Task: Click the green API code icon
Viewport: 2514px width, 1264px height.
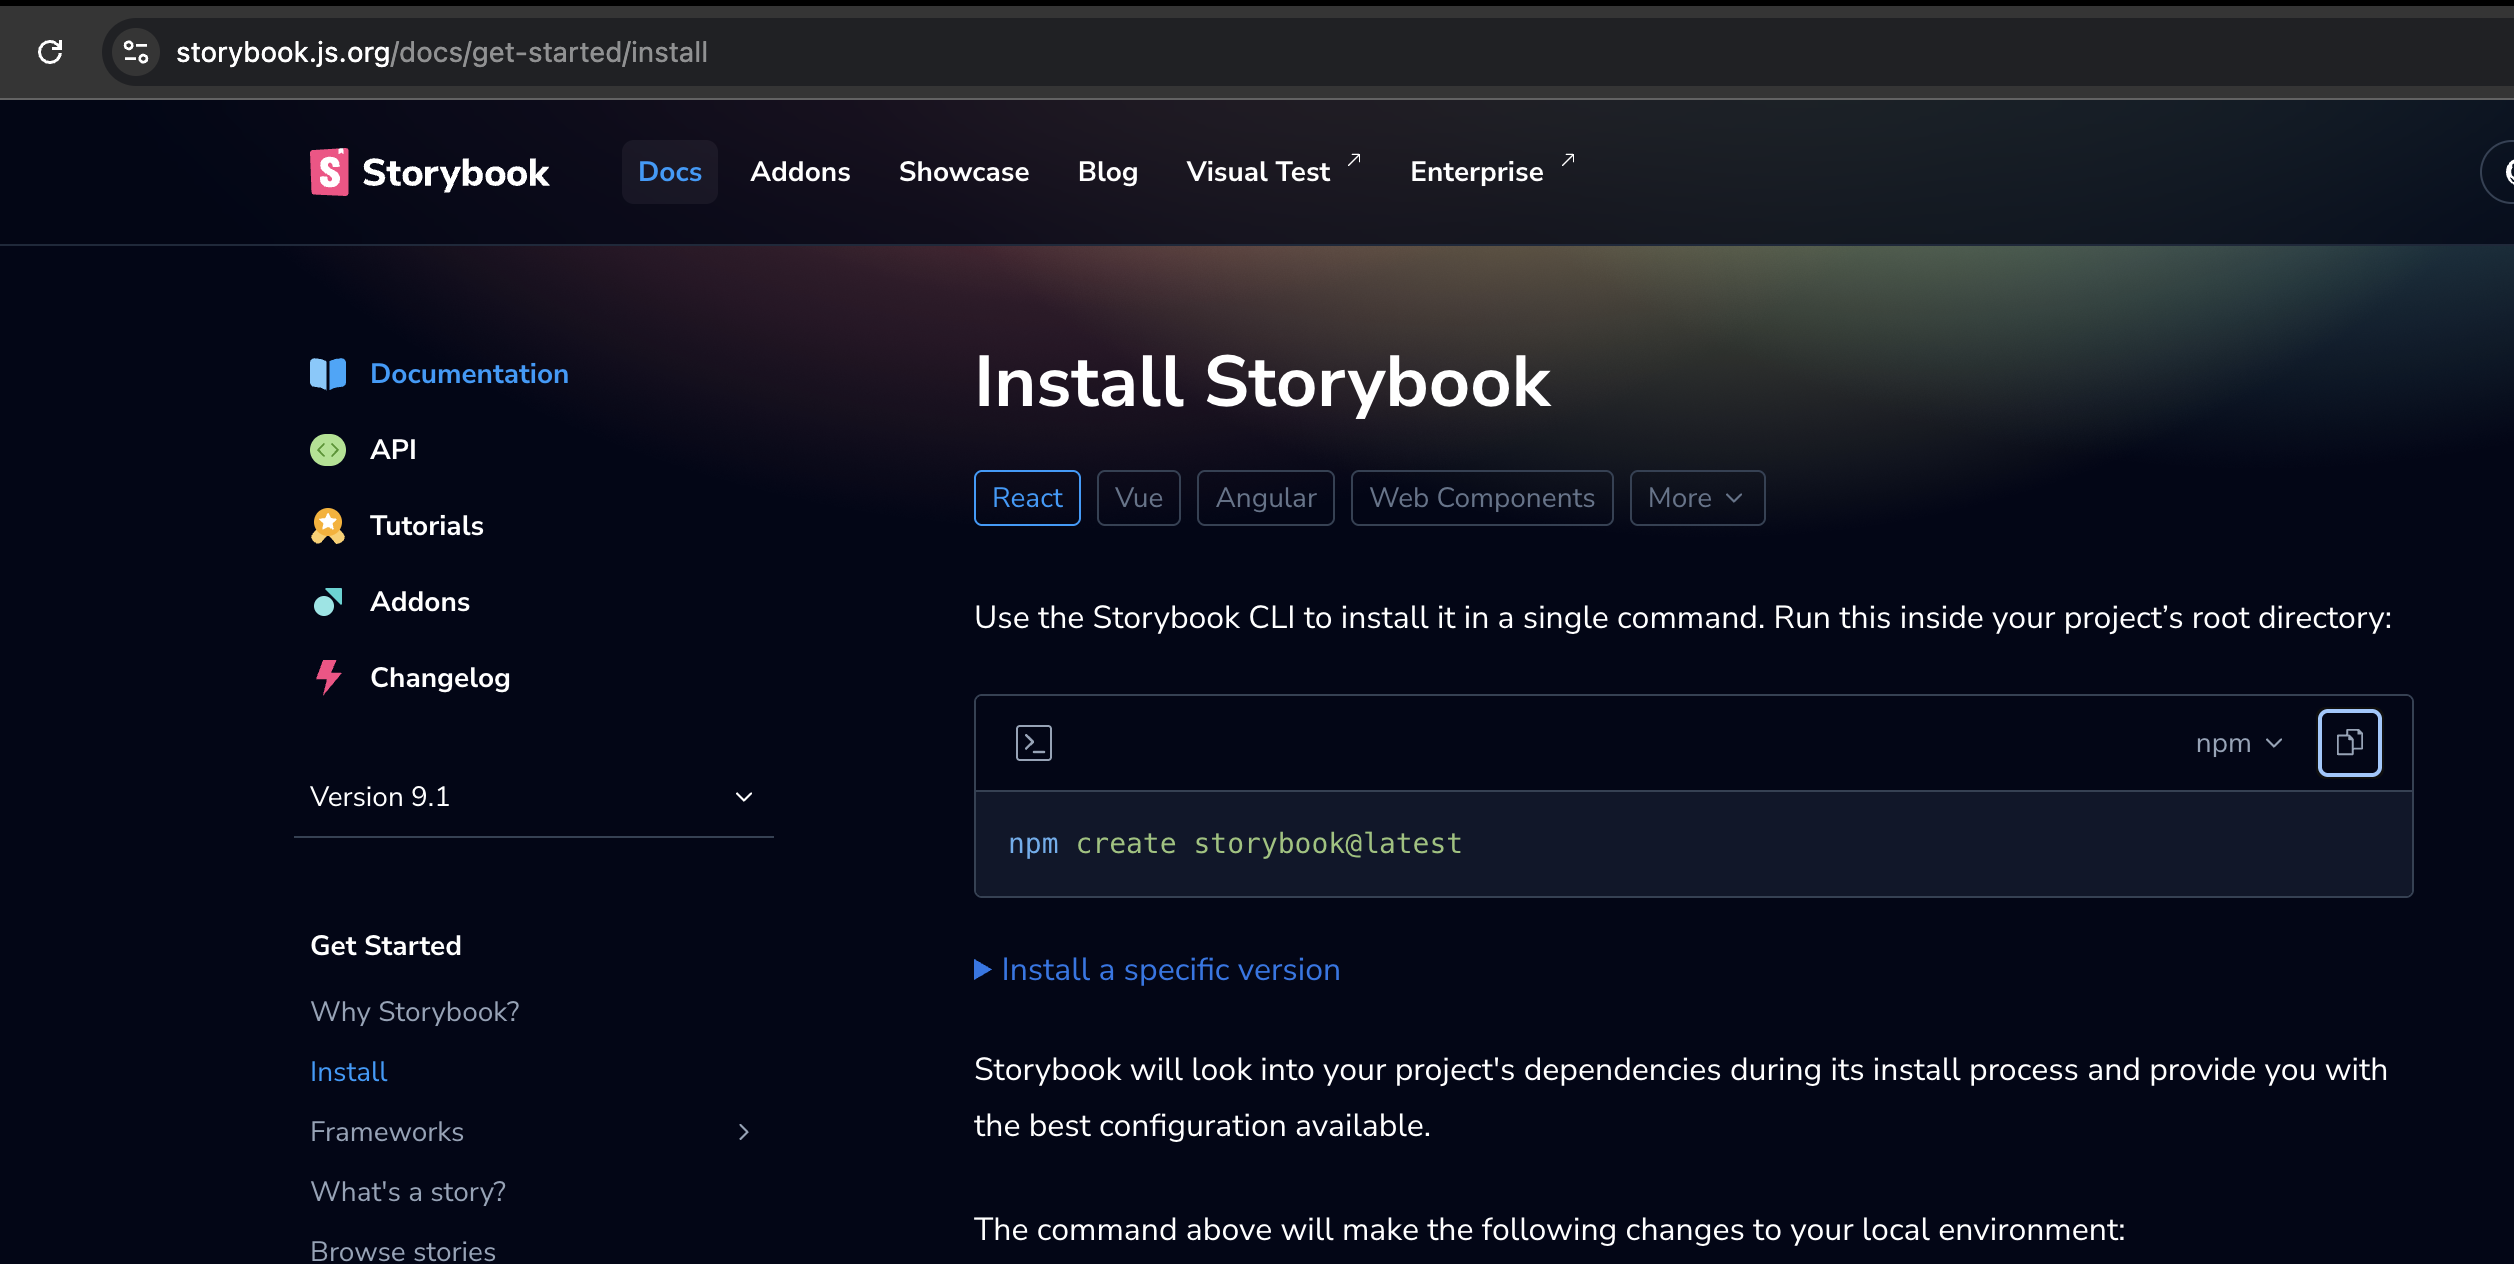Action: tap(328, 450)
